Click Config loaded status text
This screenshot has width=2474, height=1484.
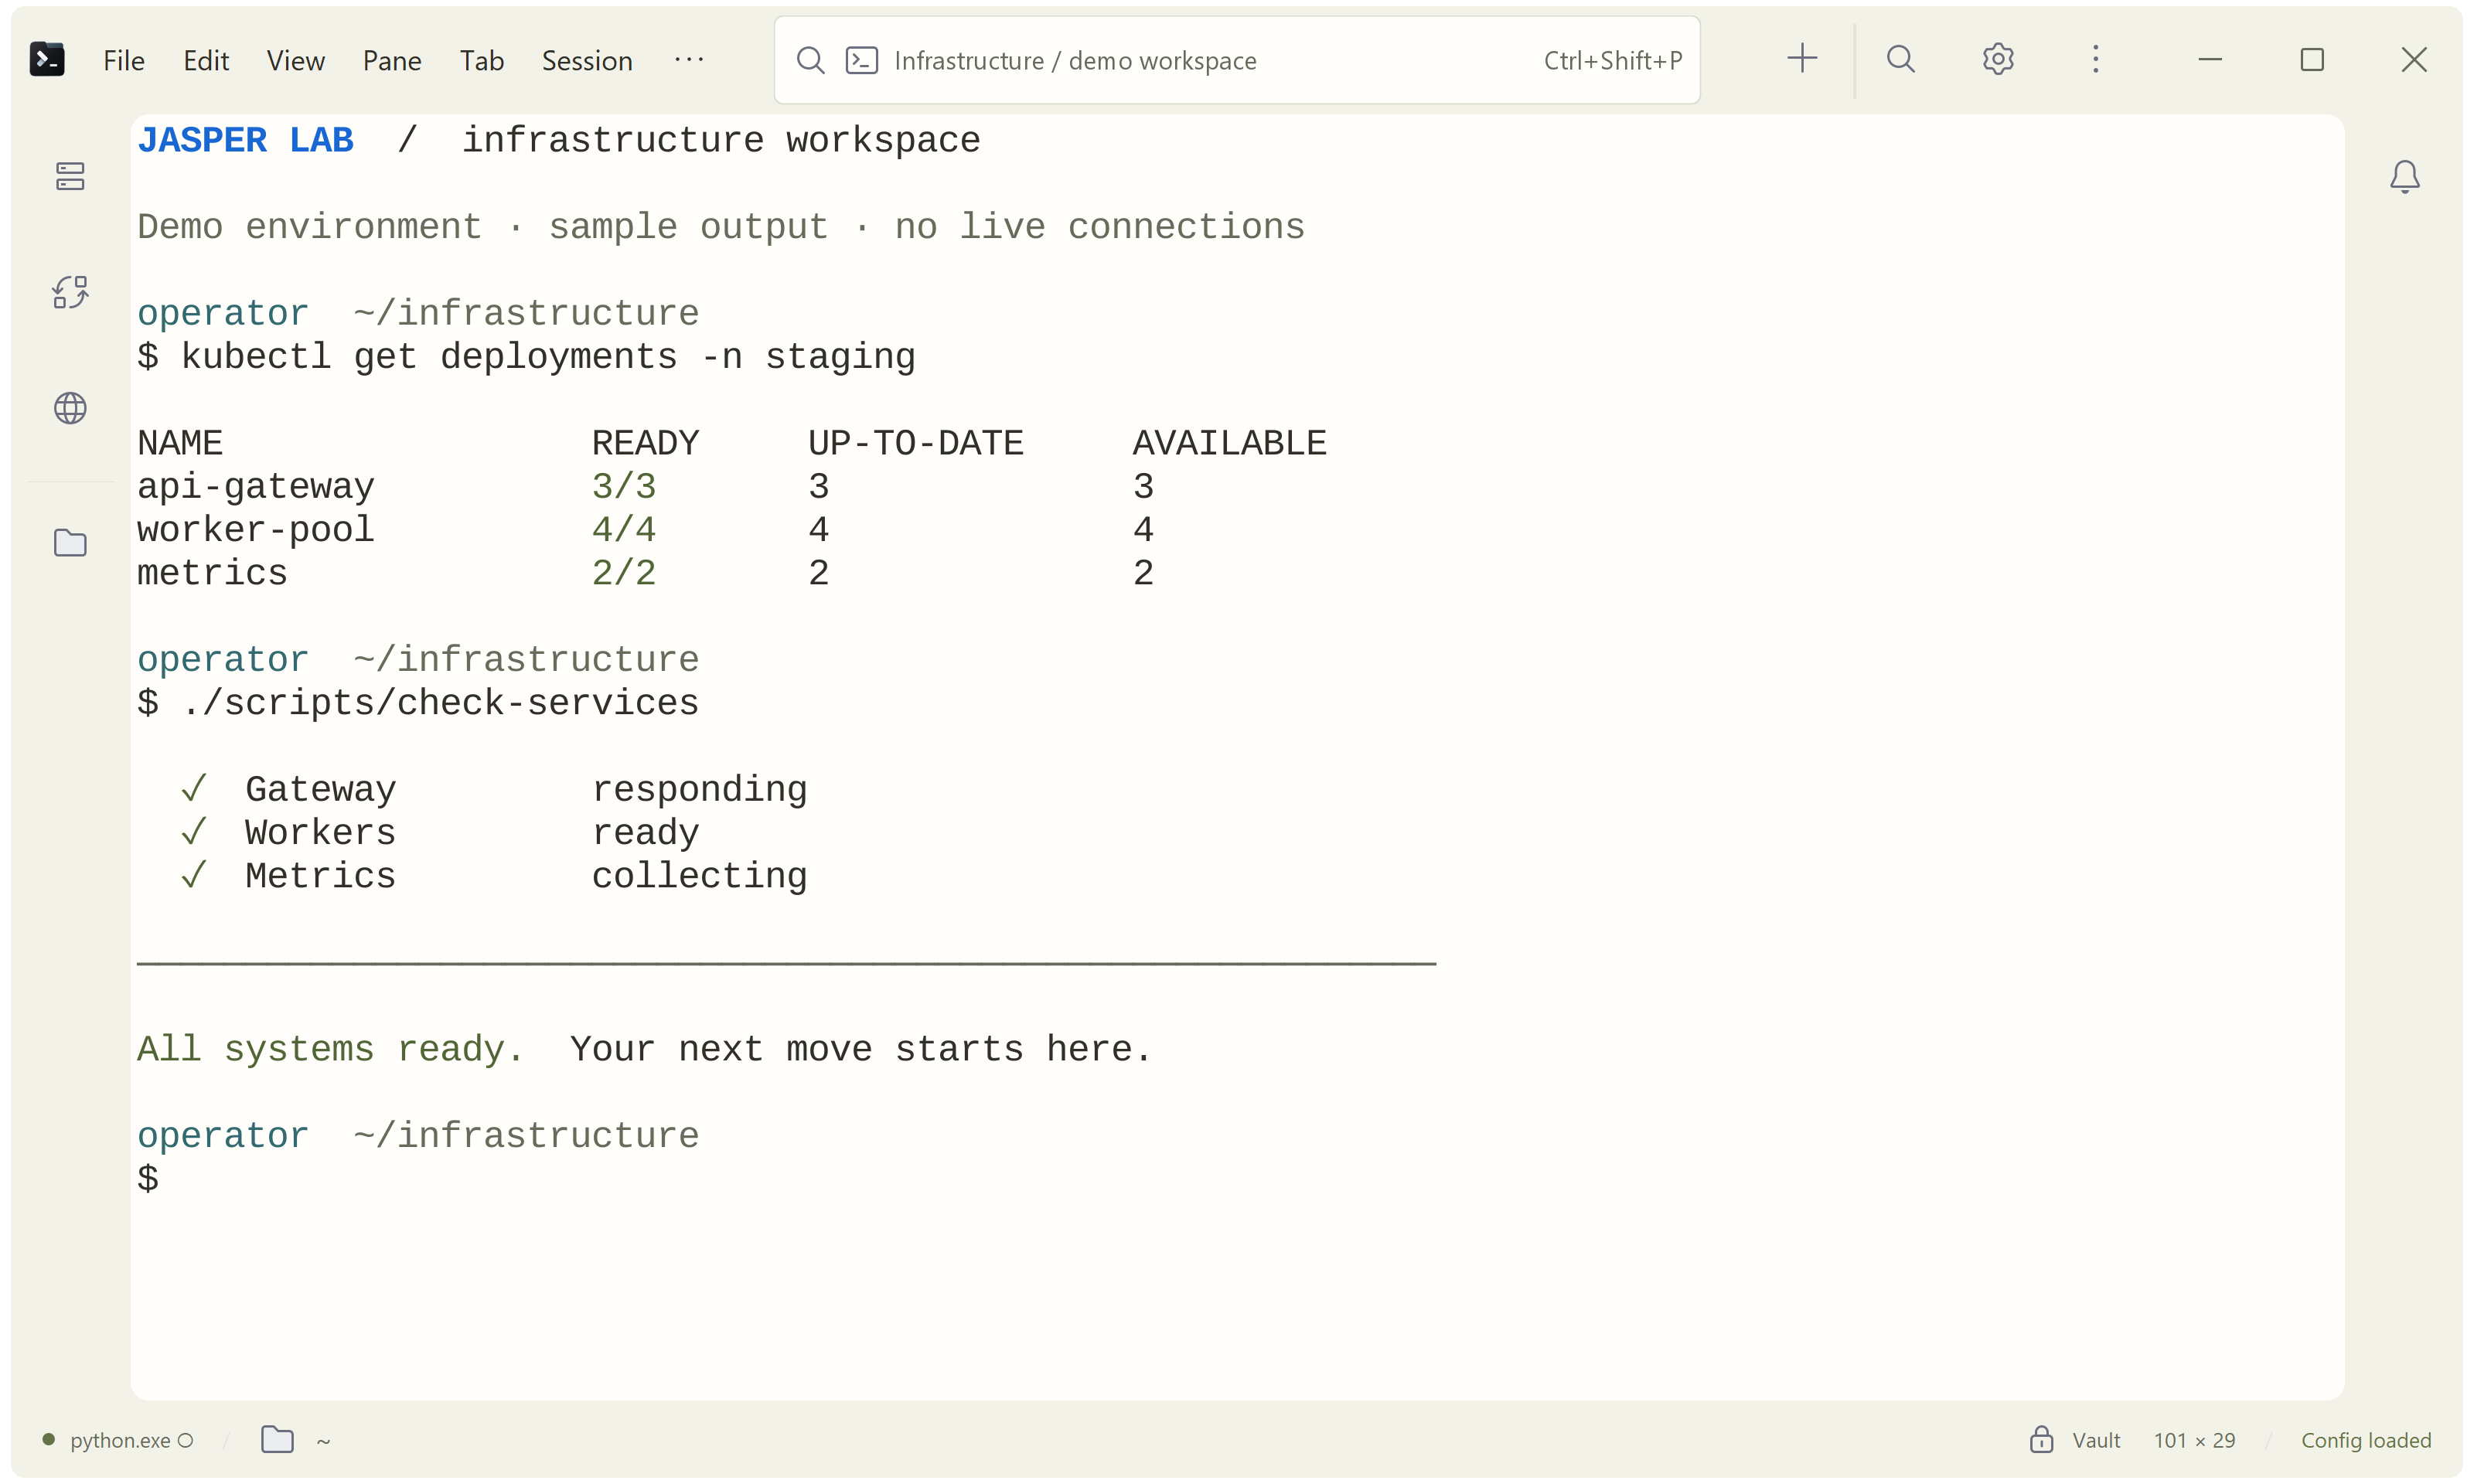[x=2366, y=1440]
